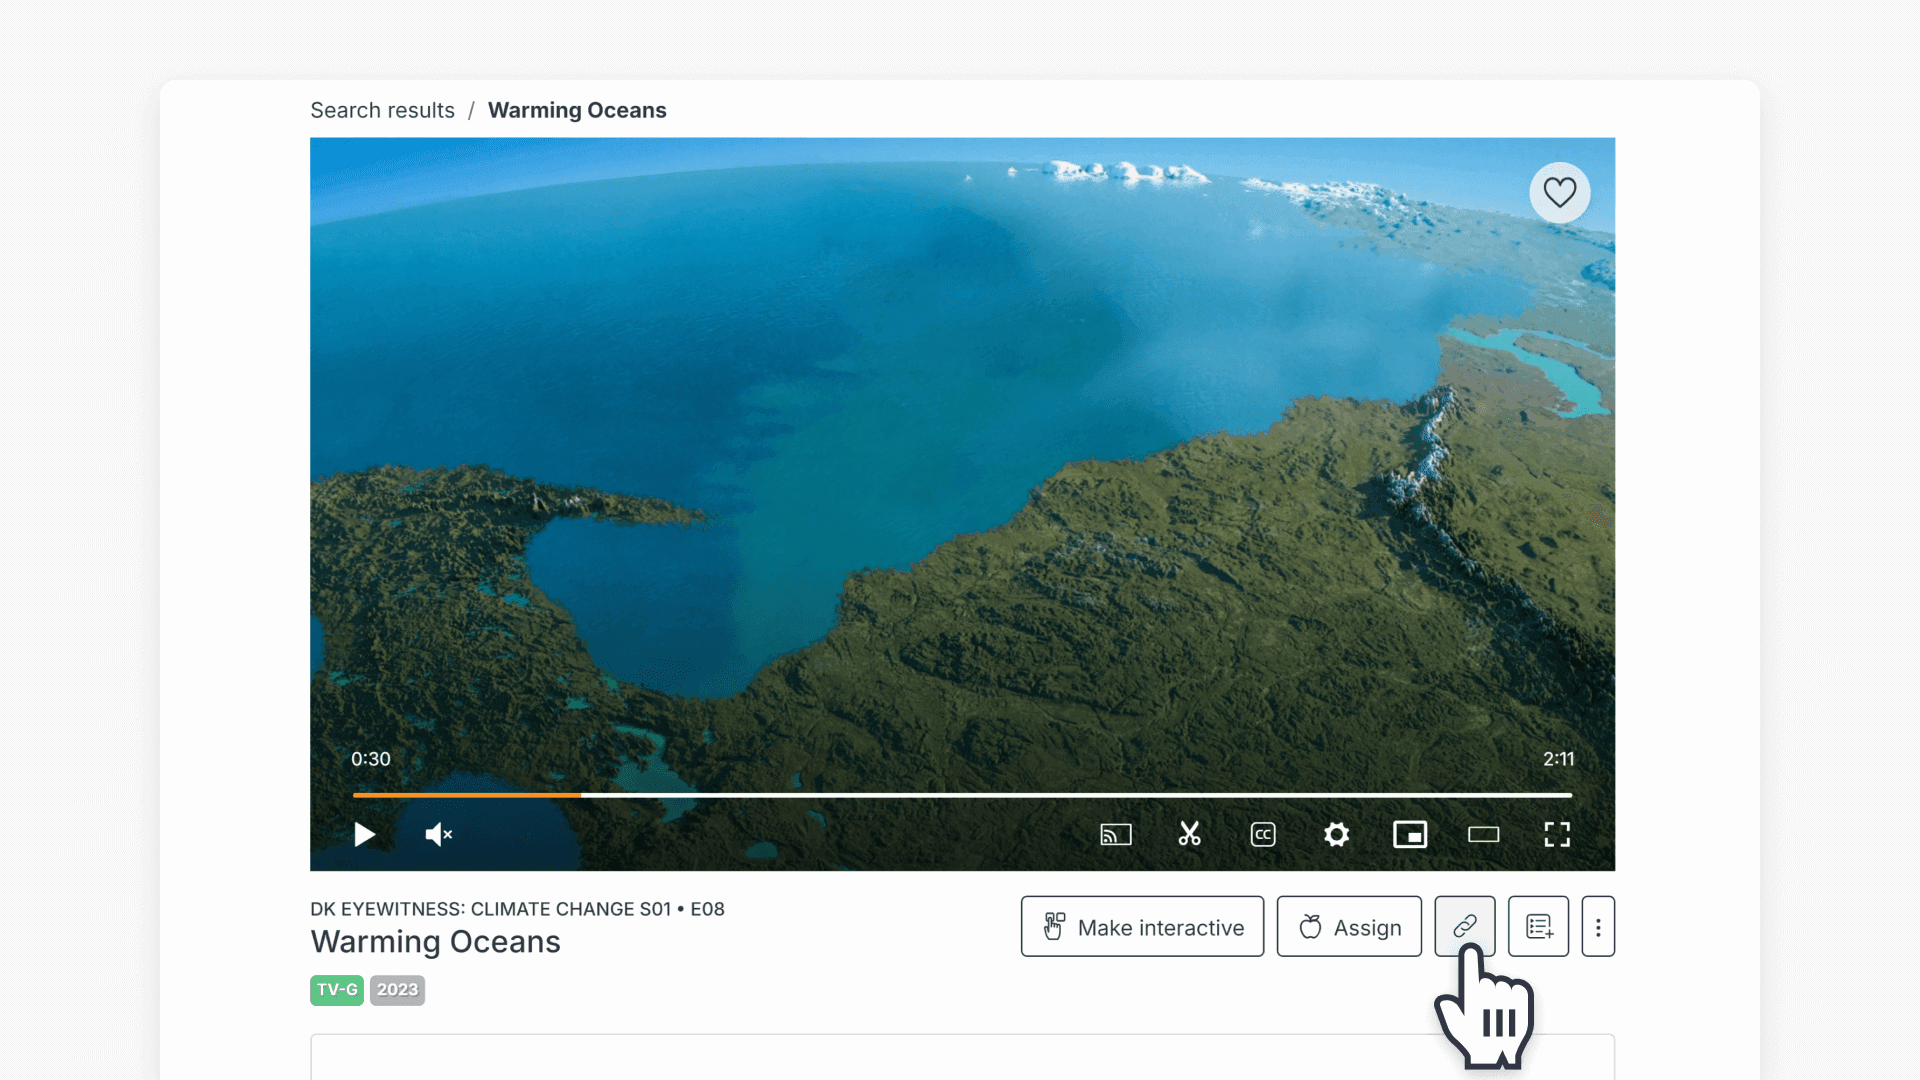Copy the video share link

pos(1464,926)
